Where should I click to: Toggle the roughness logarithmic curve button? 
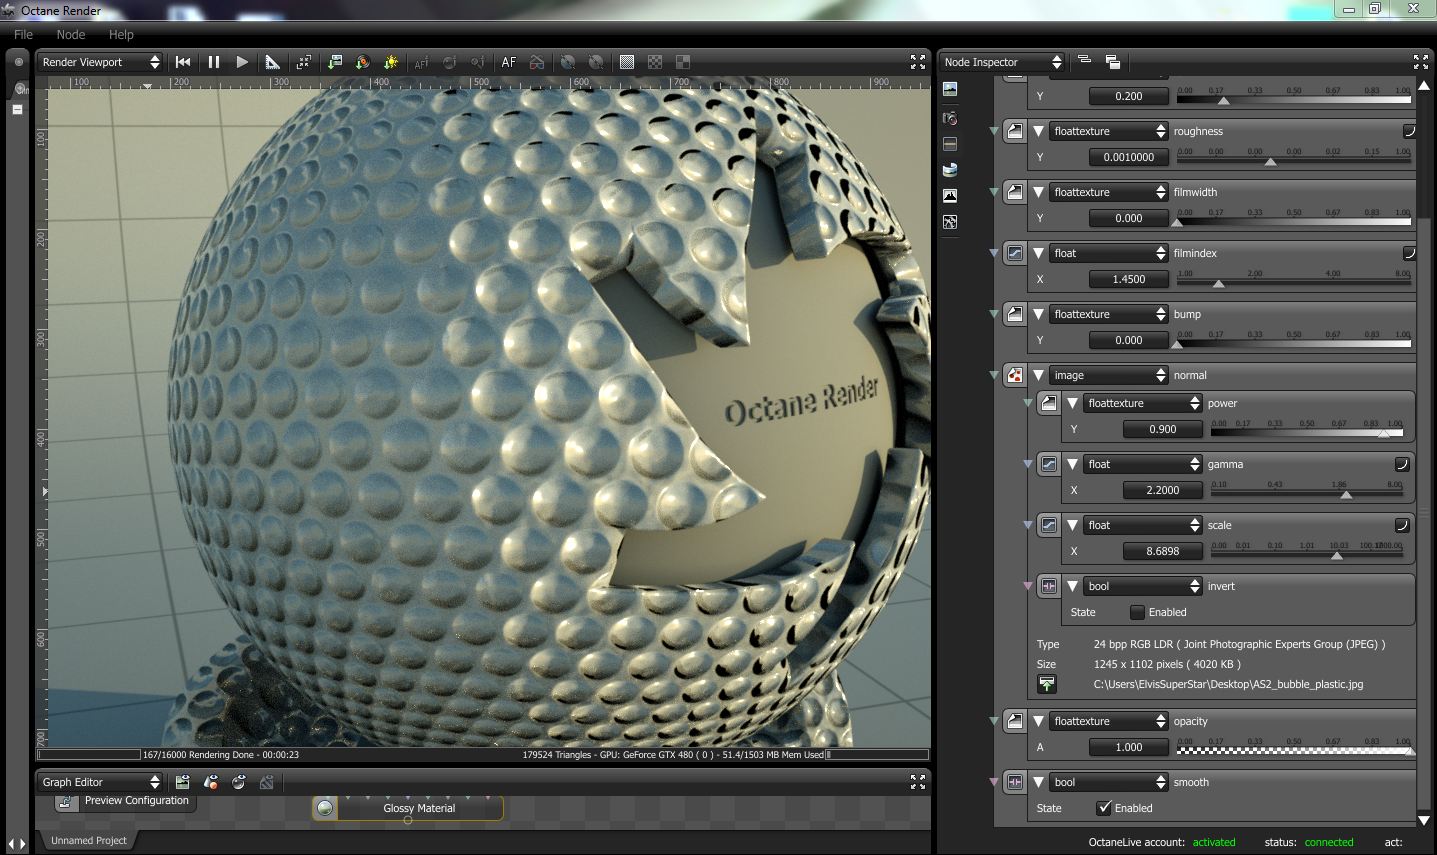coord(1409,131)
